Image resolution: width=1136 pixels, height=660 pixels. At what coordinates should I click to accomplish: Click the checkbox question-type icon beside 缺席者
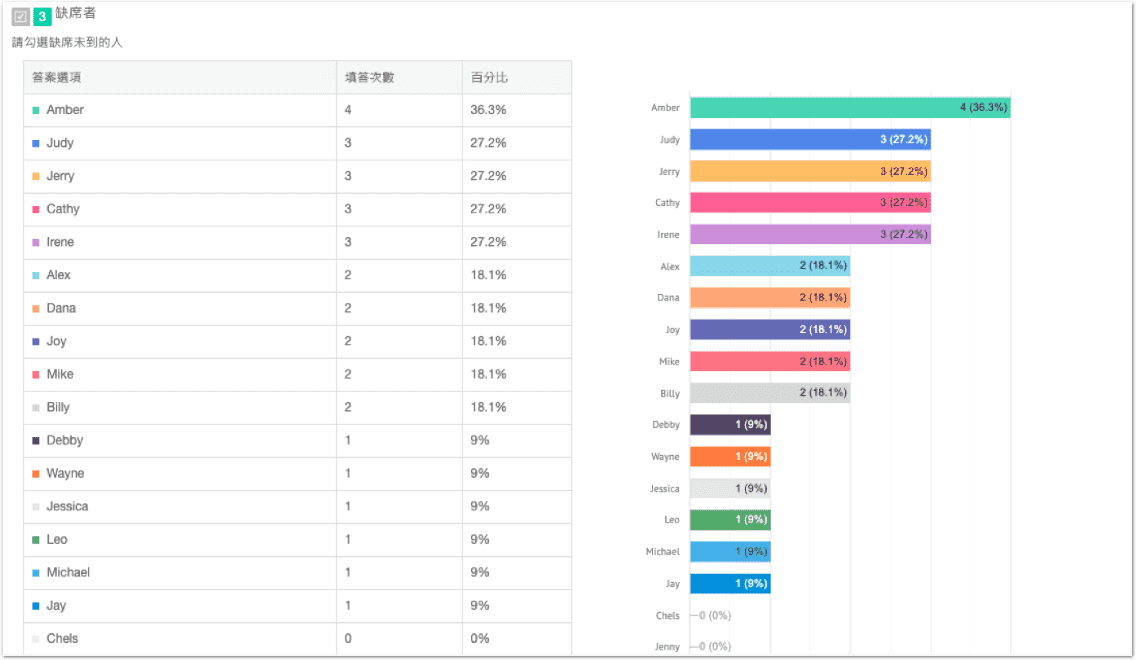pyautogui.click(x=20, y=17)
